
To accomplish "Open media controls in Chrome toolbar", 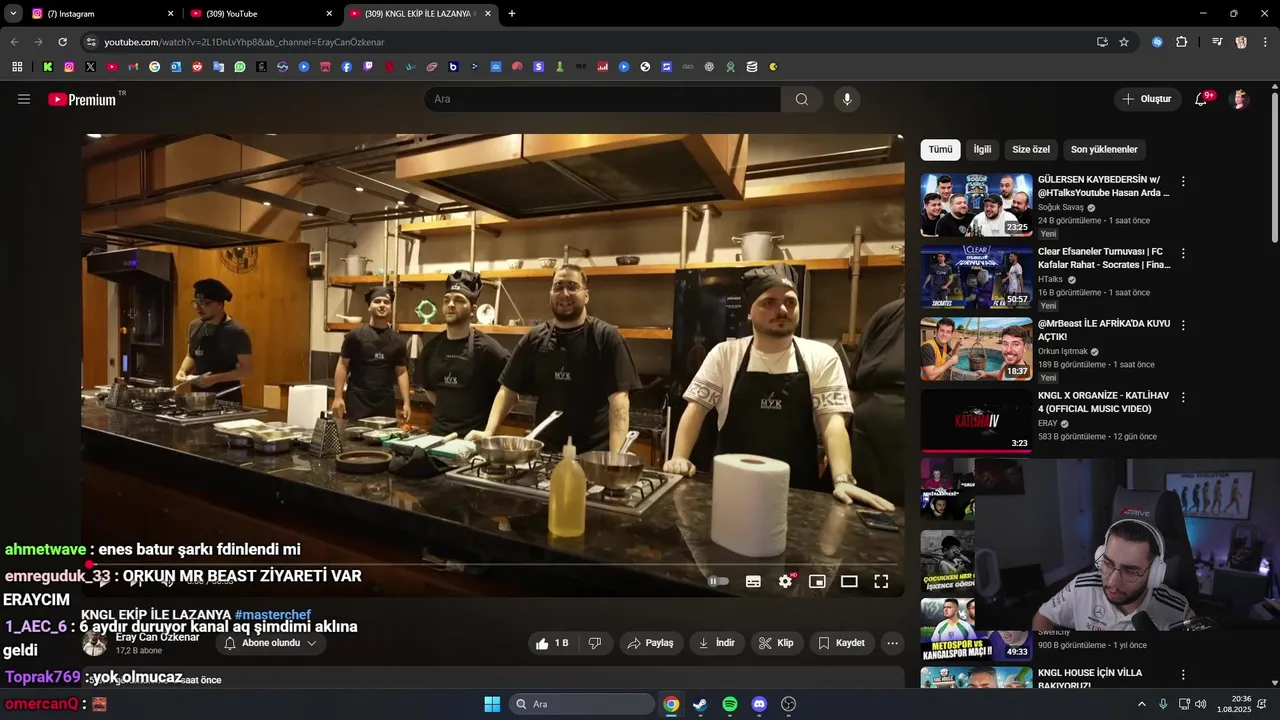I will pyautogui.click(x=1217, y=42).
